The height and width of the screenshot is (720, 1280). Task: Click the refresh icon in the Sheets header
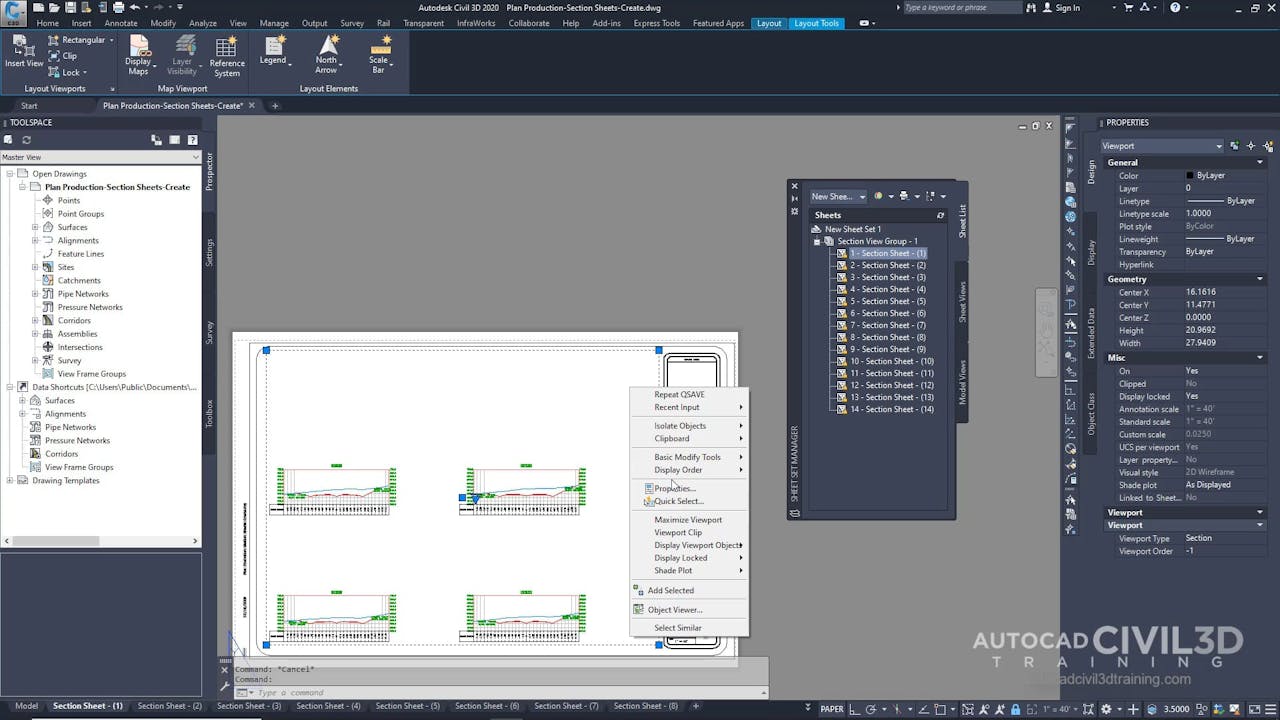941,215
